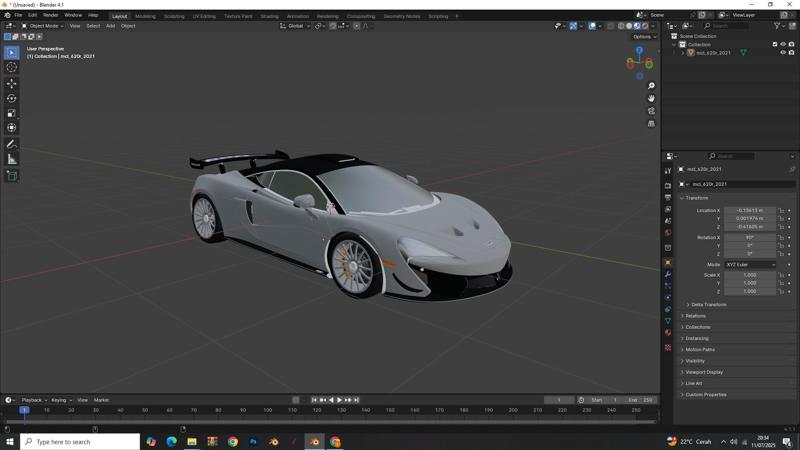800x450 pixels.
Task: Uncheck the Collection exclude checkbox
Action: coord(775,44)
